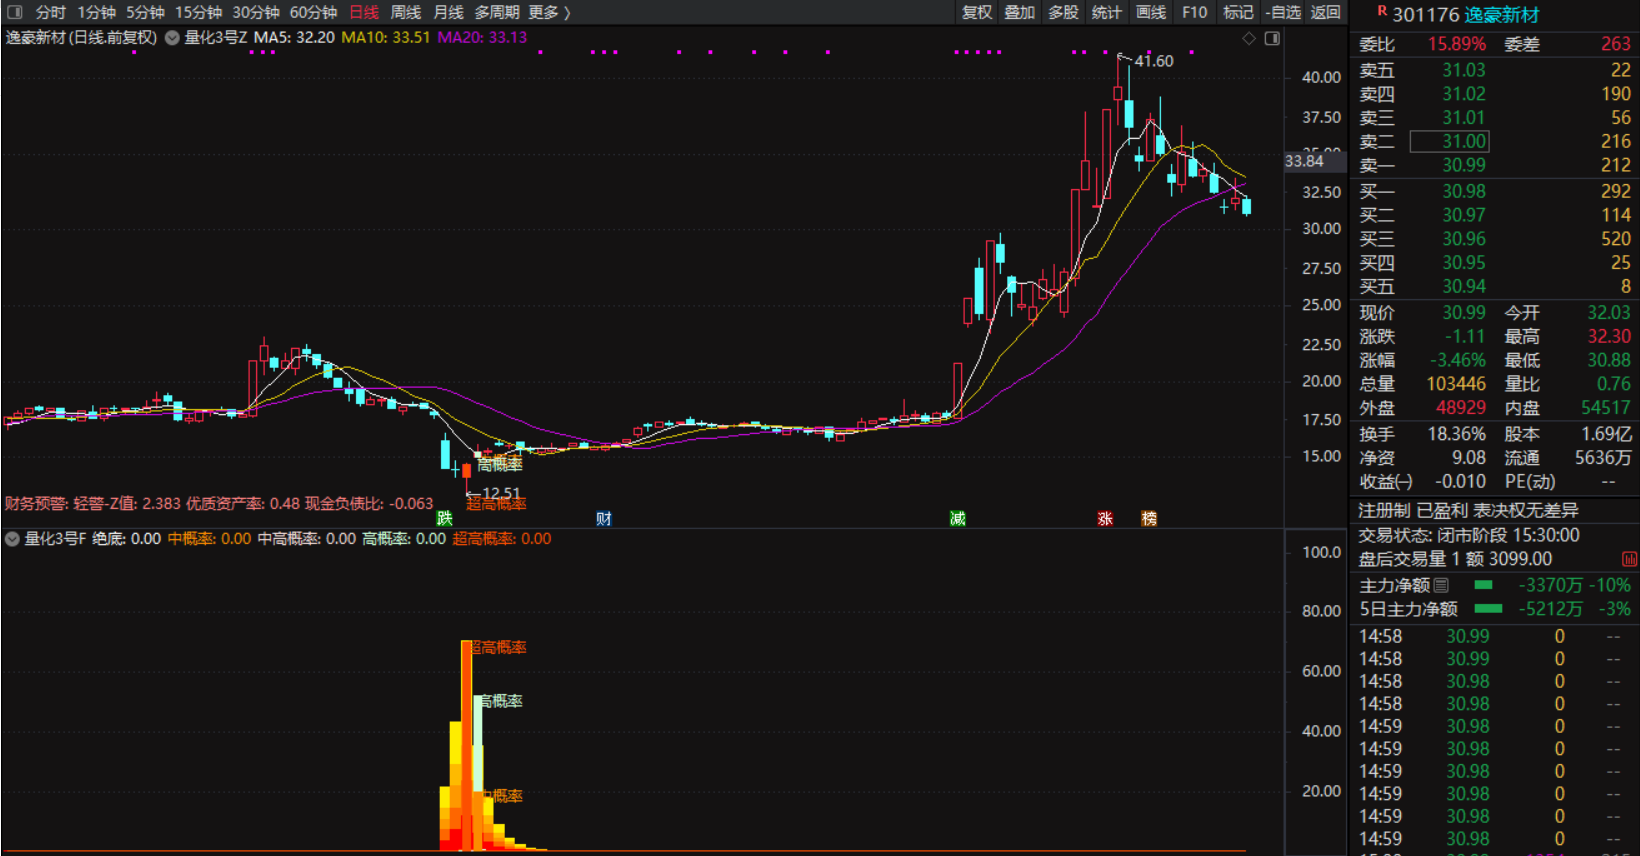Switch to the 周线 weekly chart tab
Viewport: 1640px width, 856px height.
point(405,12)
